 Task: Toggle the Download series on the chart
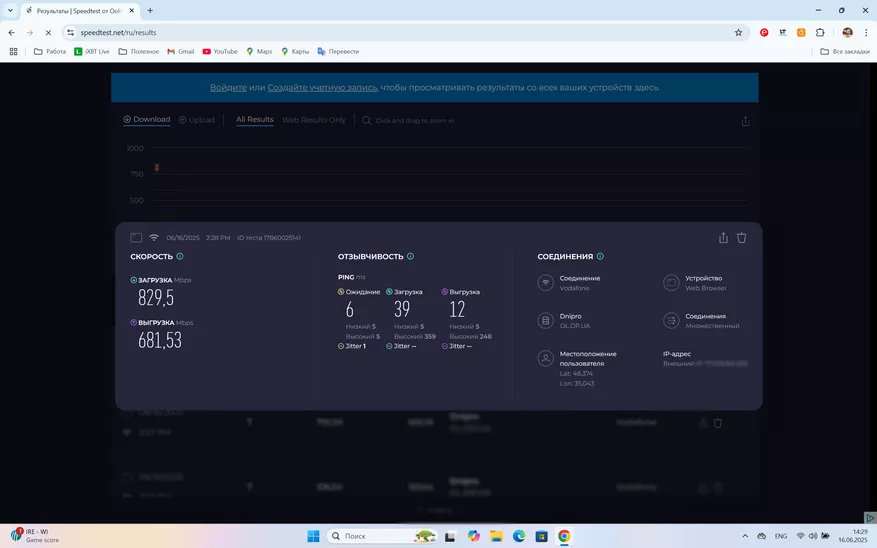point(147,120)
